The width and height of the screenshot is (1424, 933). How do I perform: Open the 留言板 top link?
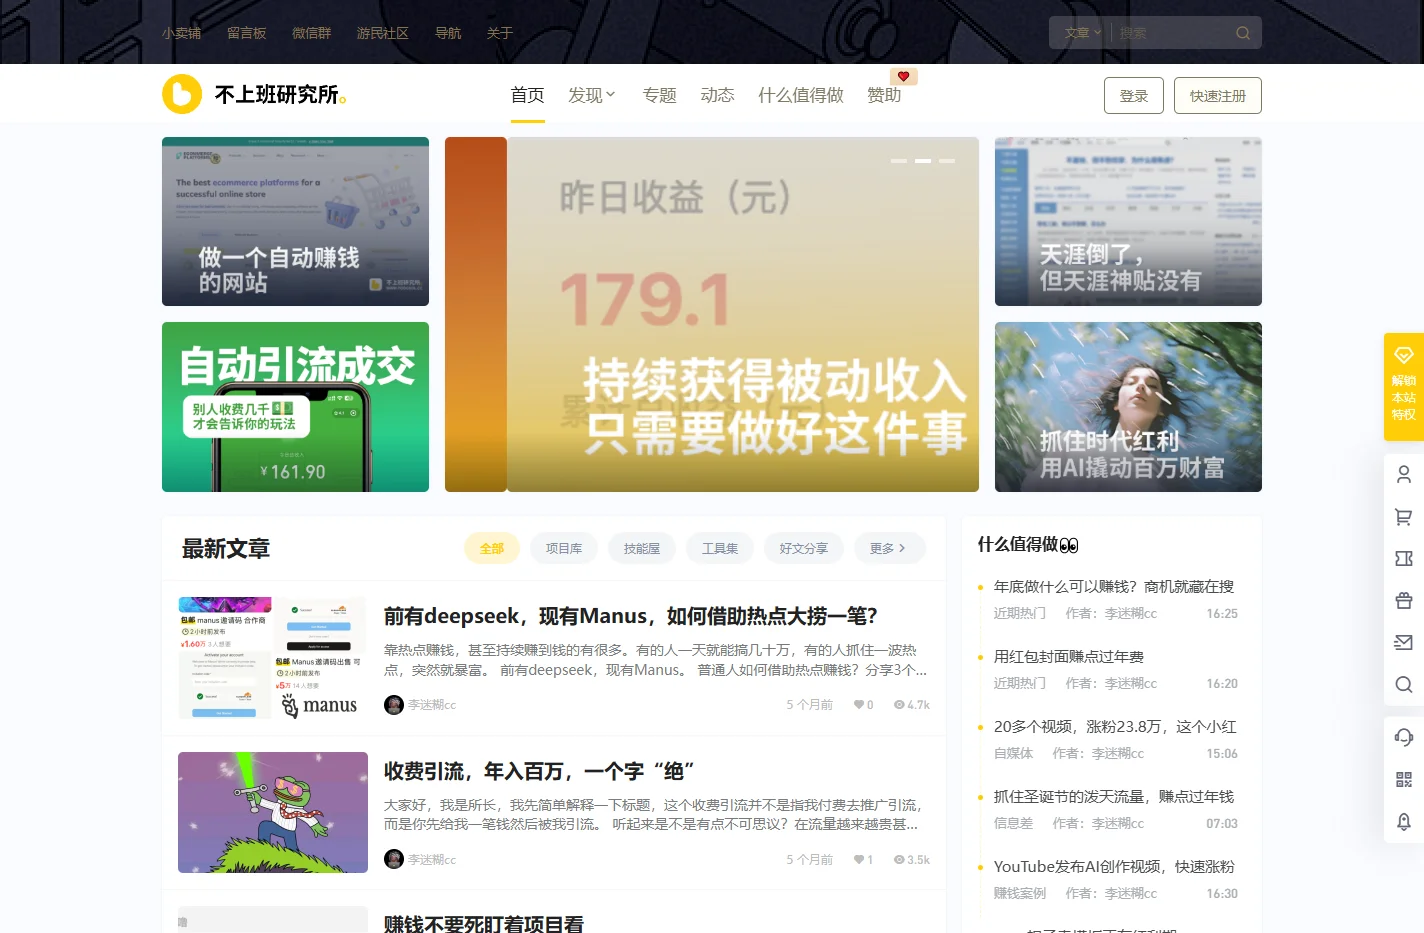[247, 33]
